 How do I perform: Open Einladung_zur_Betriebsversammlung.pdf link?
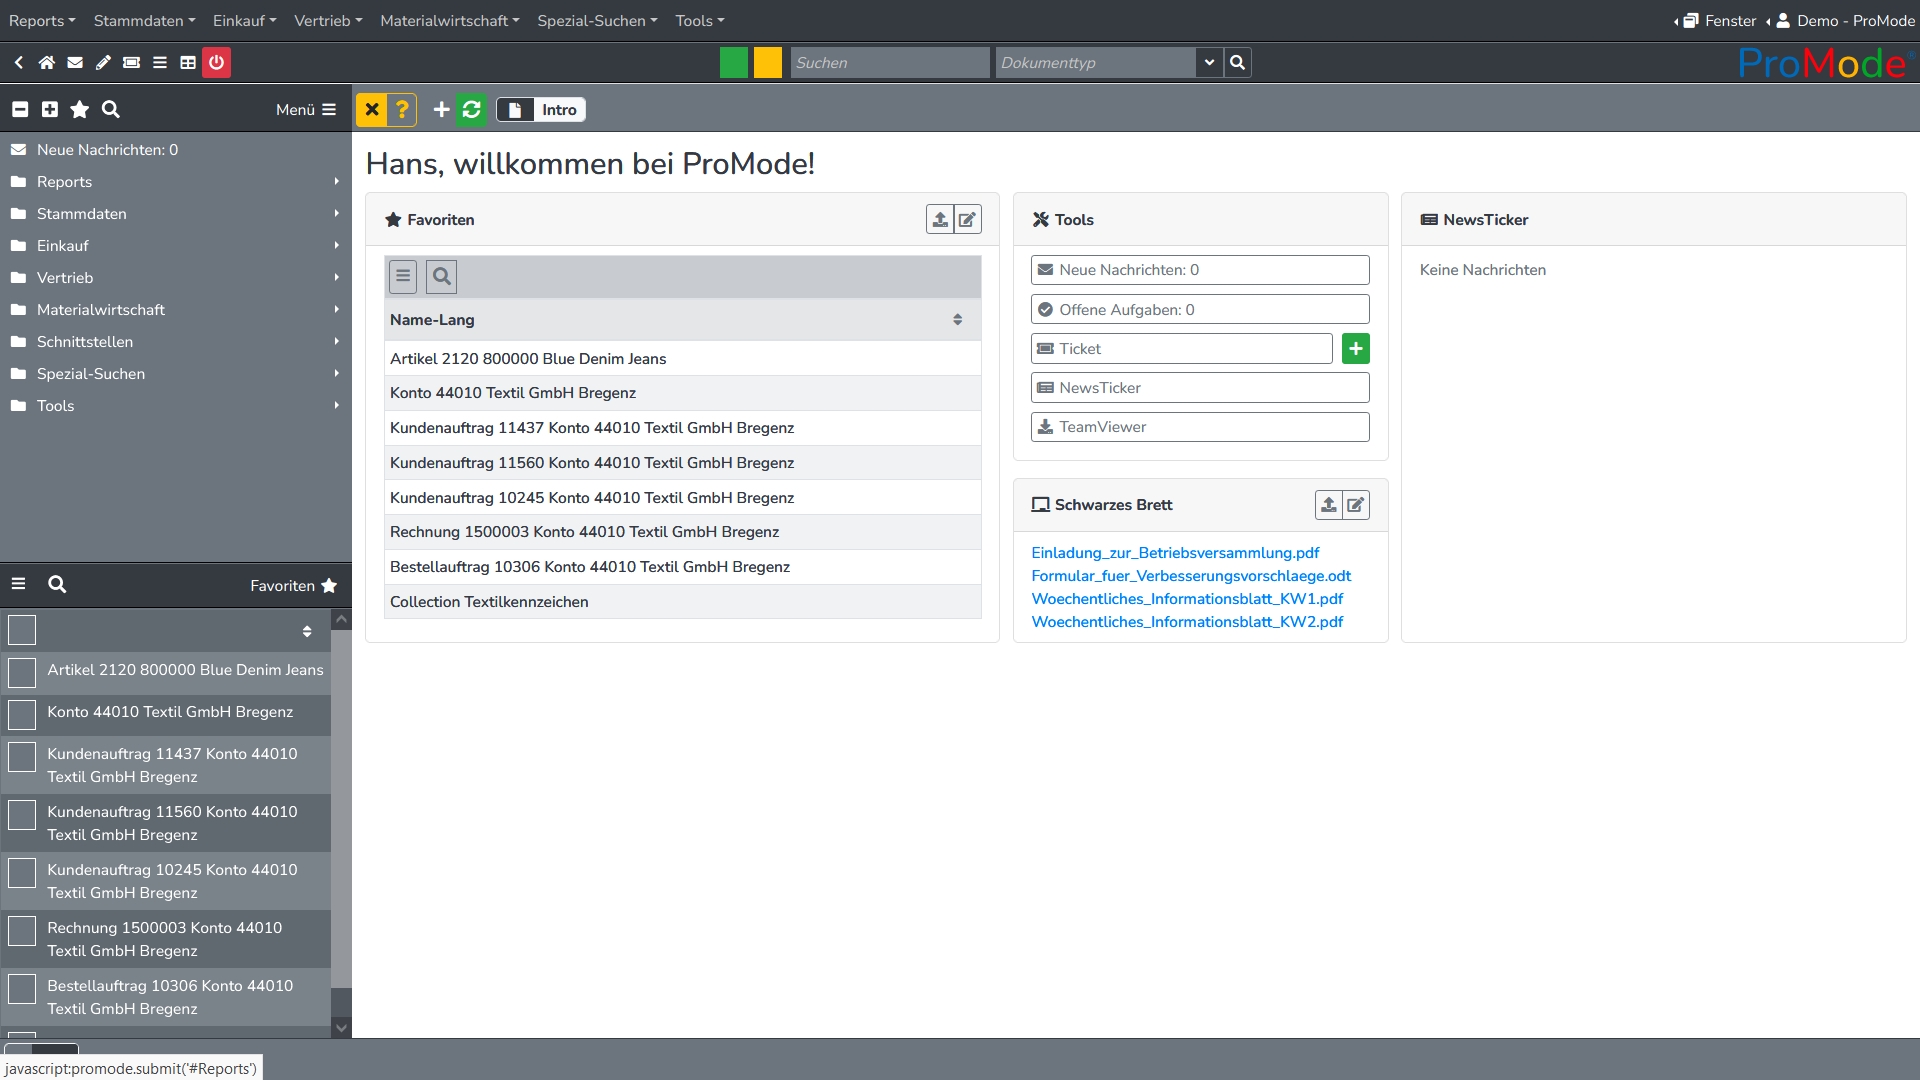click(x=1175, y=553)
